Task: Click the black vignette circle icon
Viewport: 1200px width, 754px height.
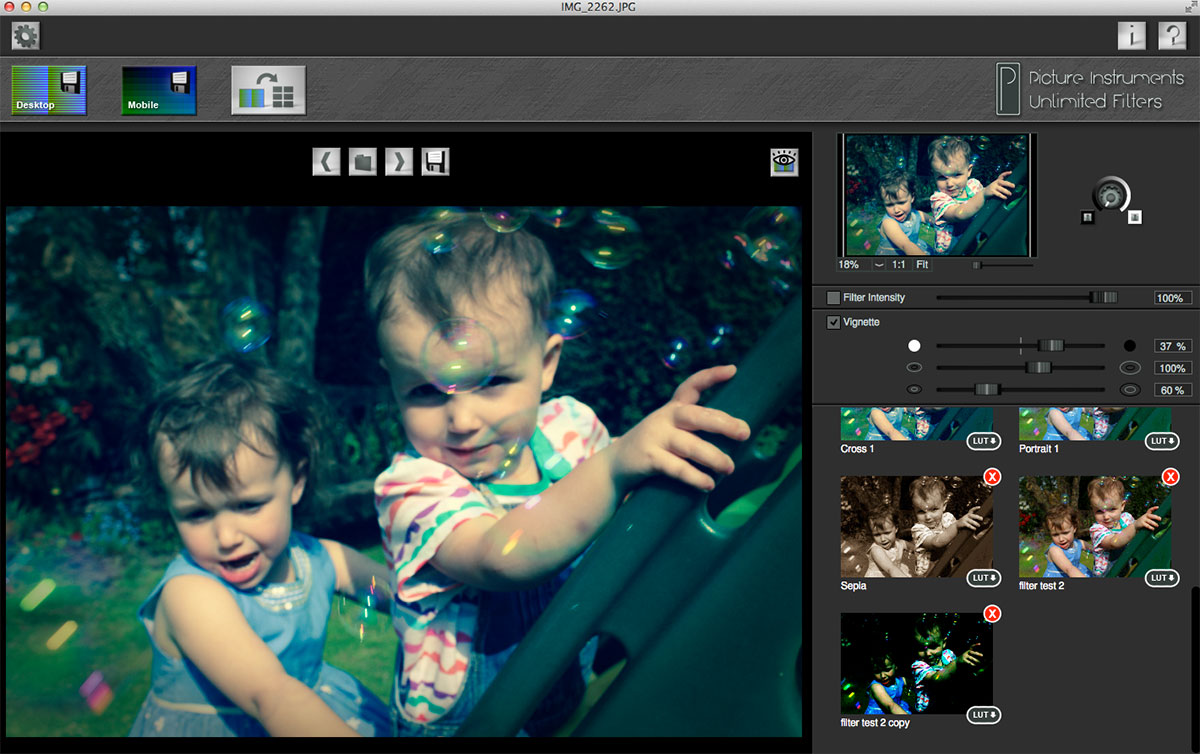Action: pyautogui.click(x=1130, y=346)
